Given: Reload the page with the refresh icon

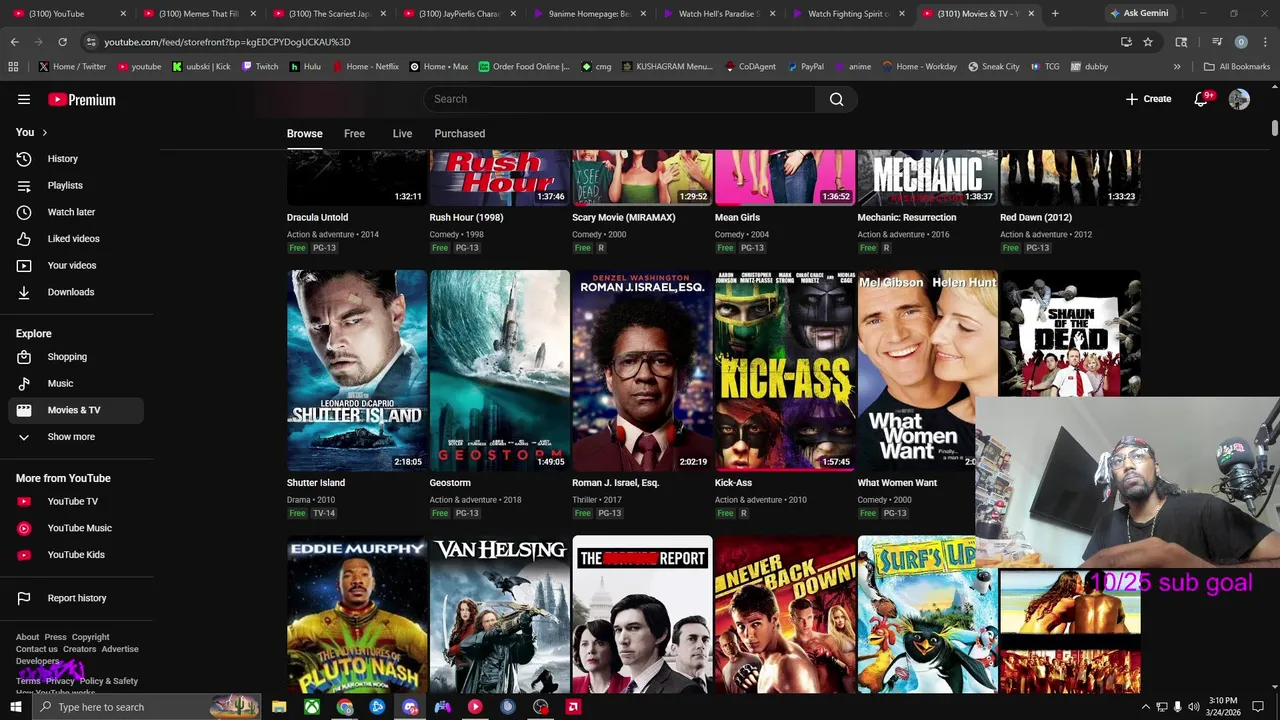Looking at the screenshot, I should (x=62, y=42).
